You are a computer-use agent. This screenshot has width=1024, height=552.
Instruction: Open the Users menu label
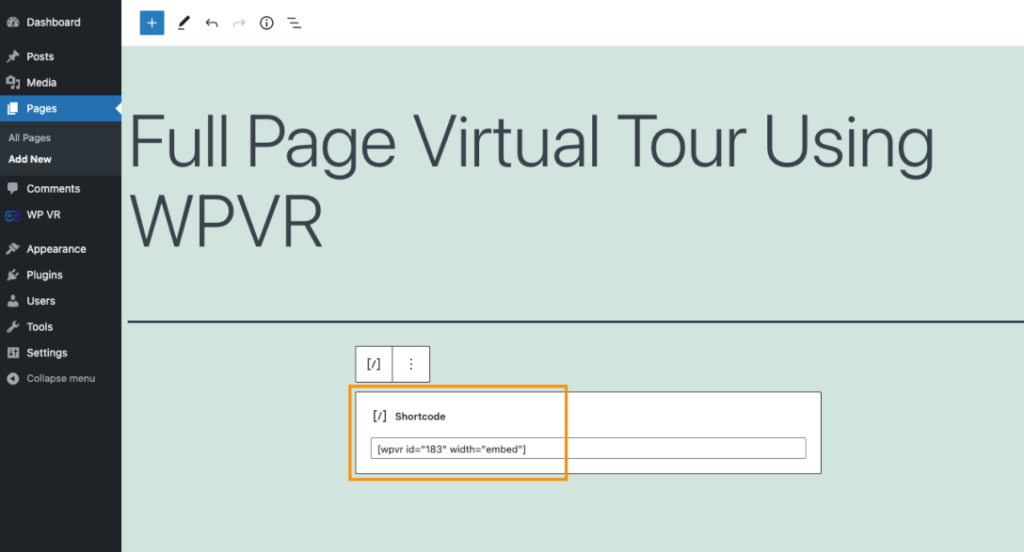click(40, 300)
